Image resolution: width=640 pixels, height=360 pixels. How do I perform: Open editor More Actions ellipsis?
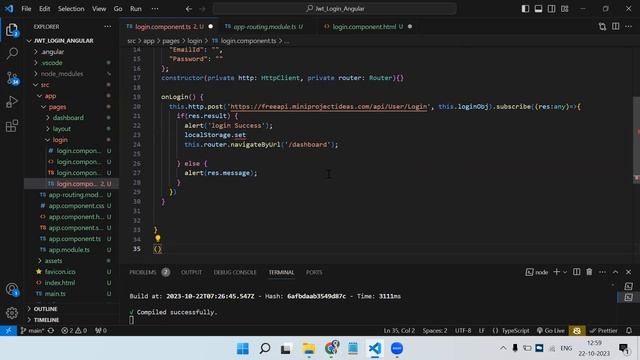629,27
